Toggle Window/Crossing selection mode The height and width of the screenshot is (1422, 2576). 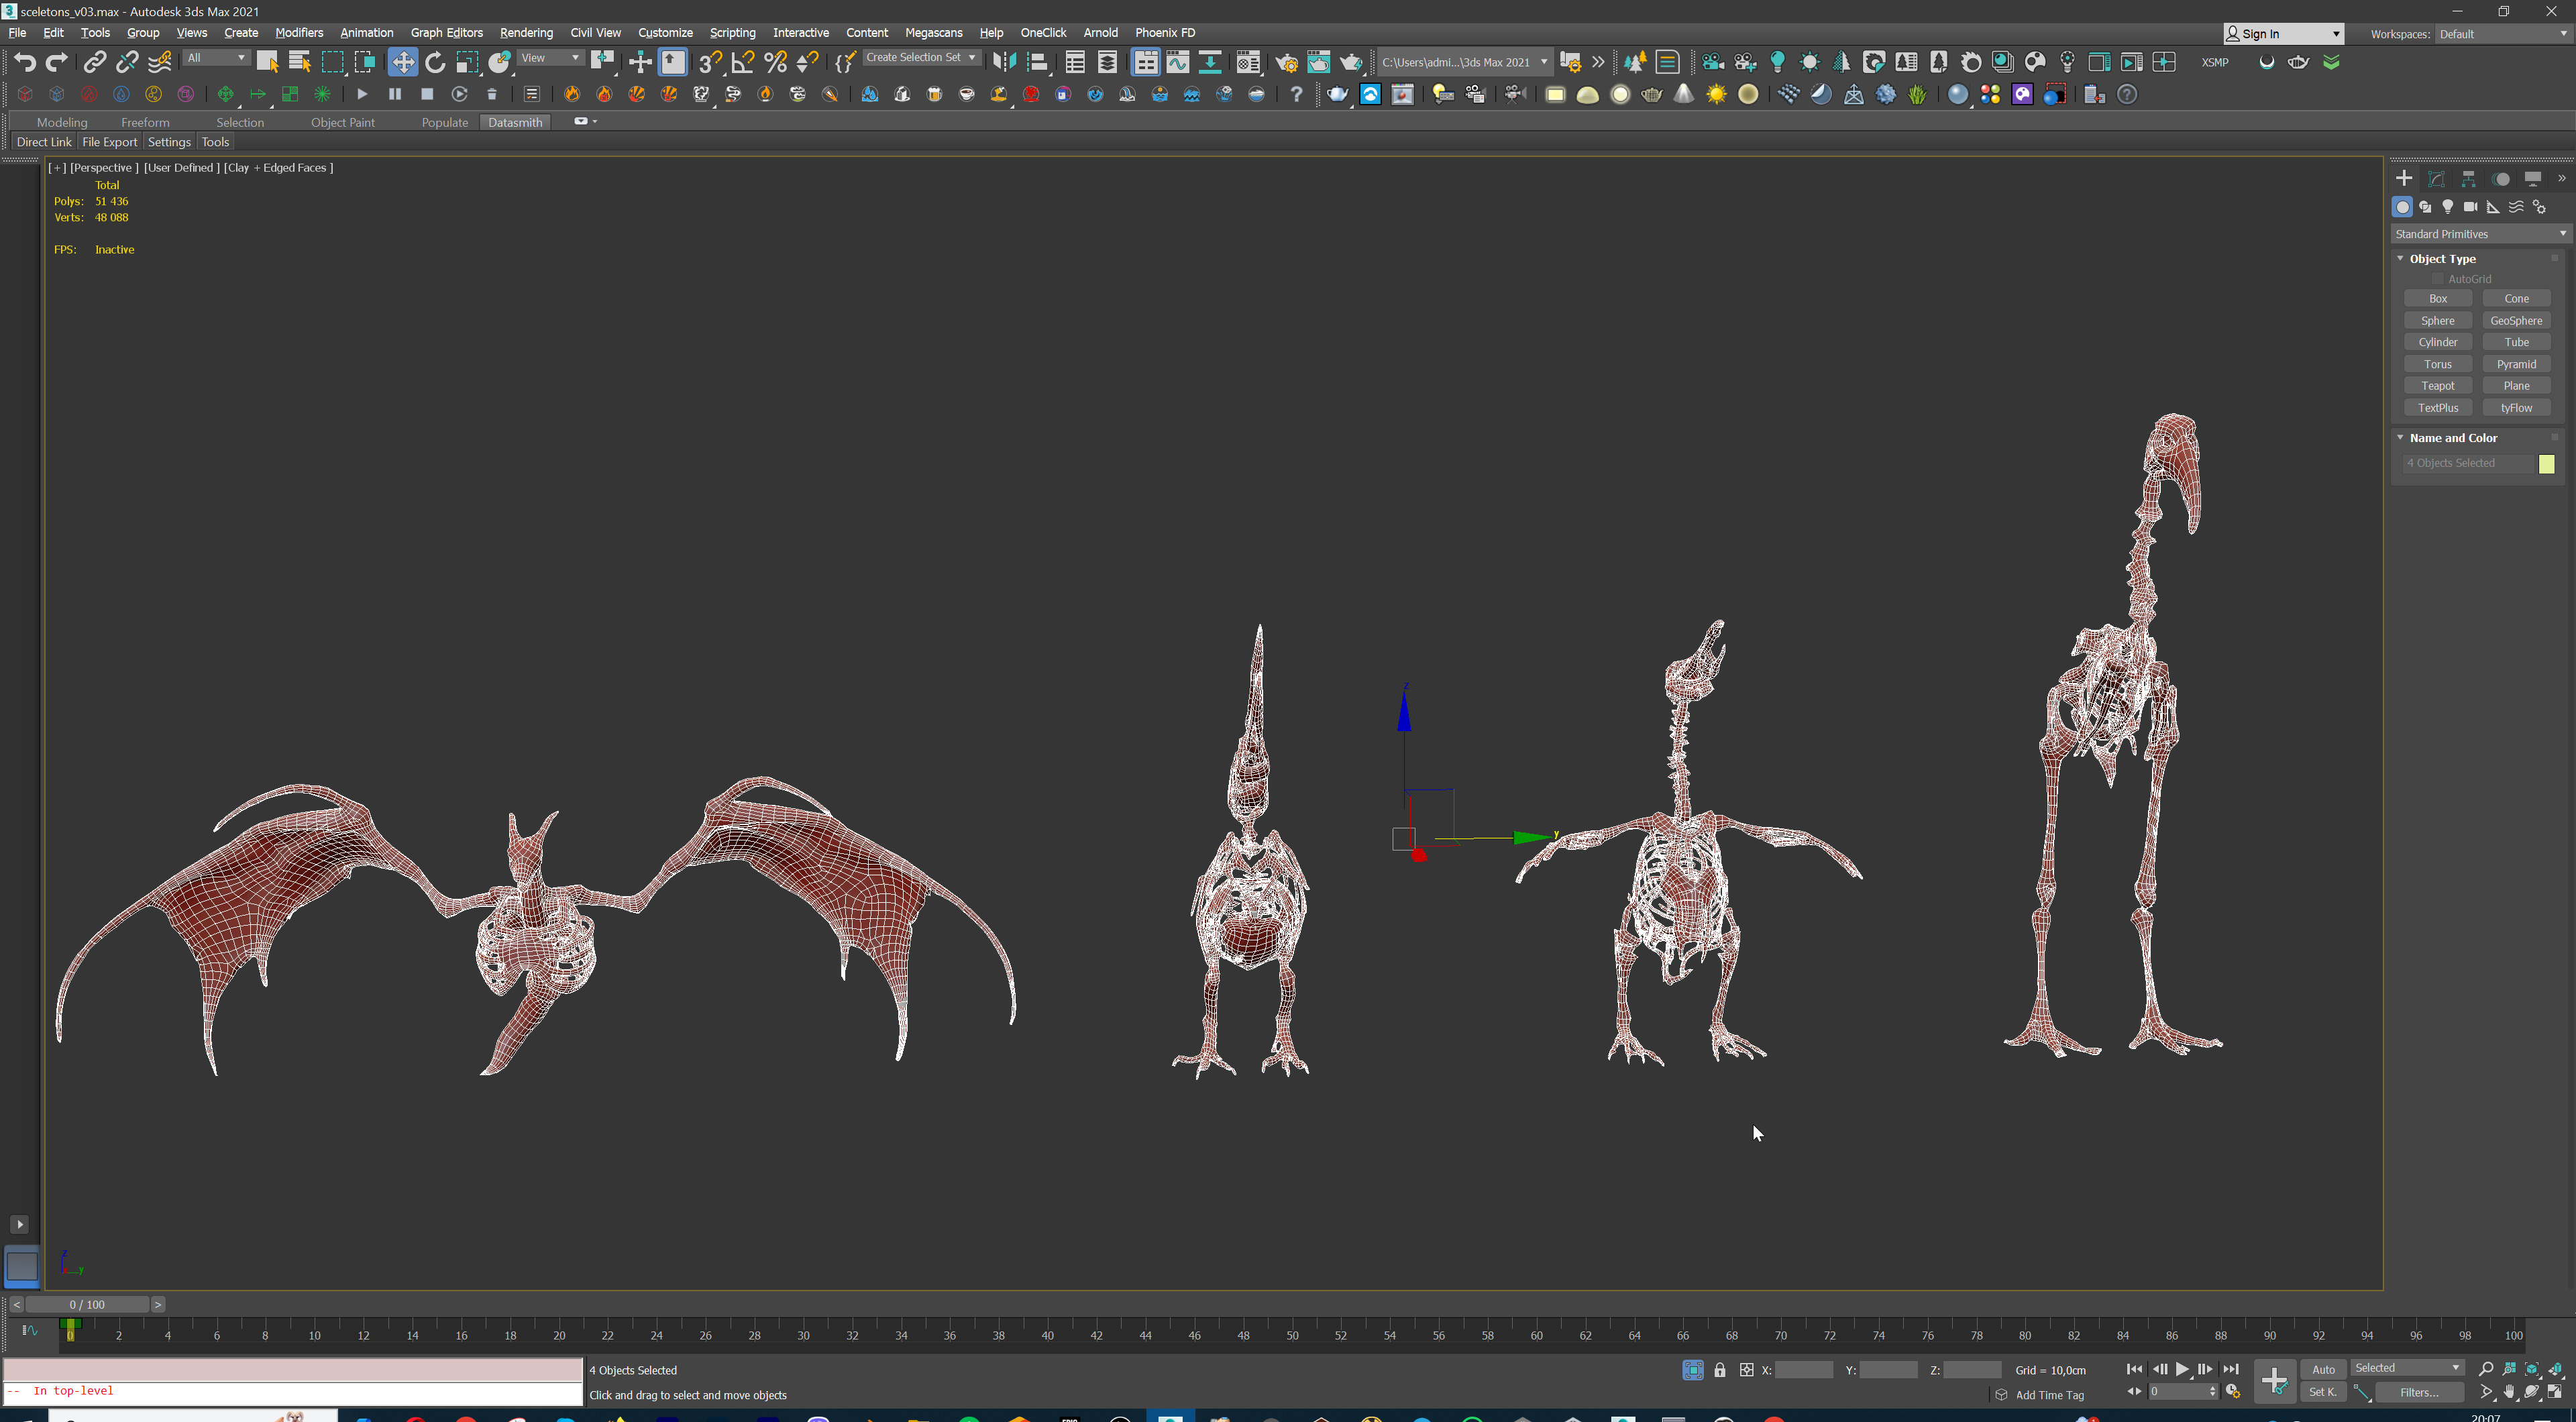[365, 62]
